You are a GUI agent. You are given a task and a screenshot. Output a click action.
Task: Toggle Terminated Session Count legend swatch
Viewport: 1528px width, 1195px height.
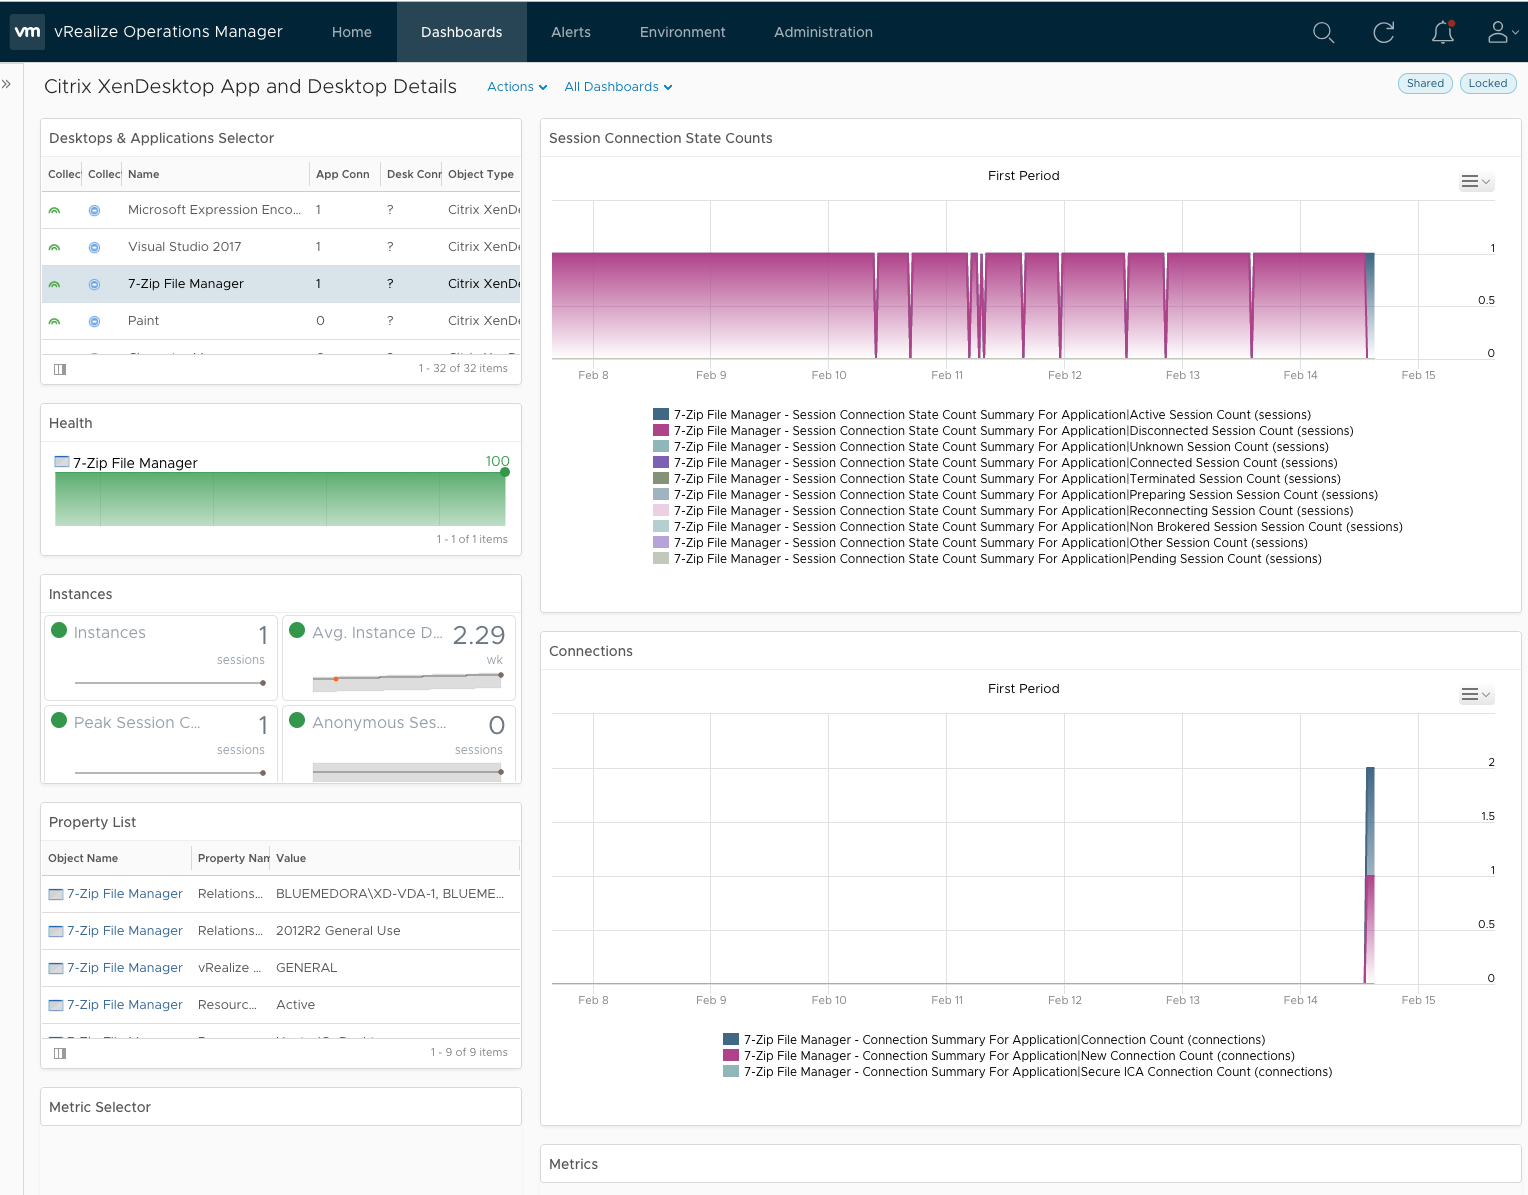pos(661,478)
